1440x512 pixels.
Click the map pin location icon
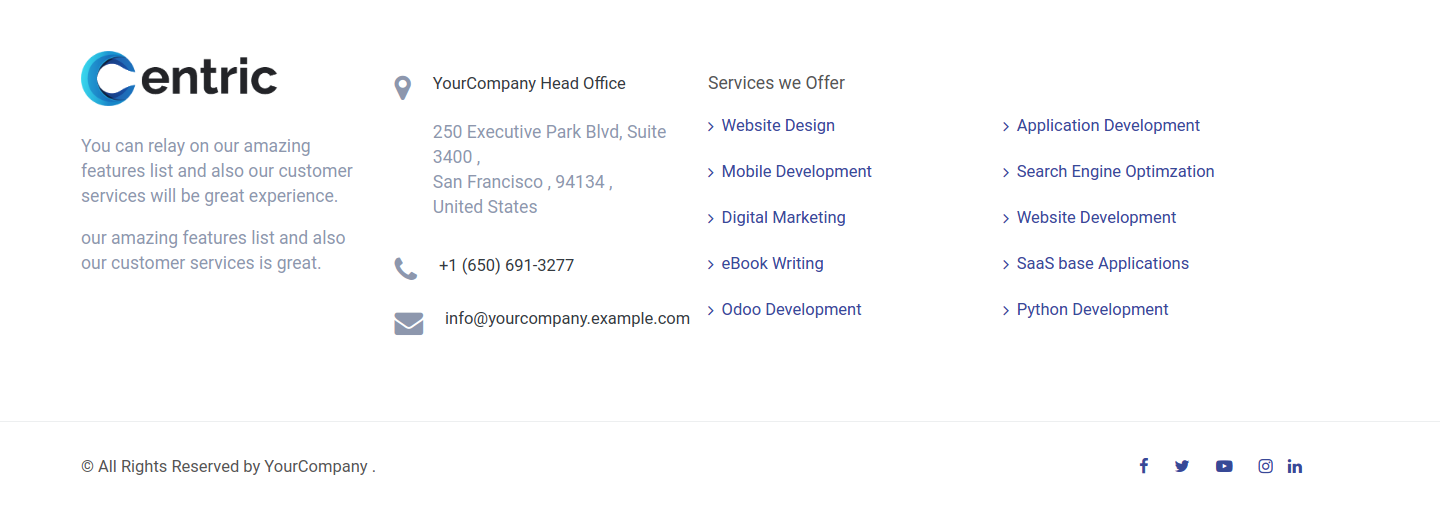pos(403,88)
